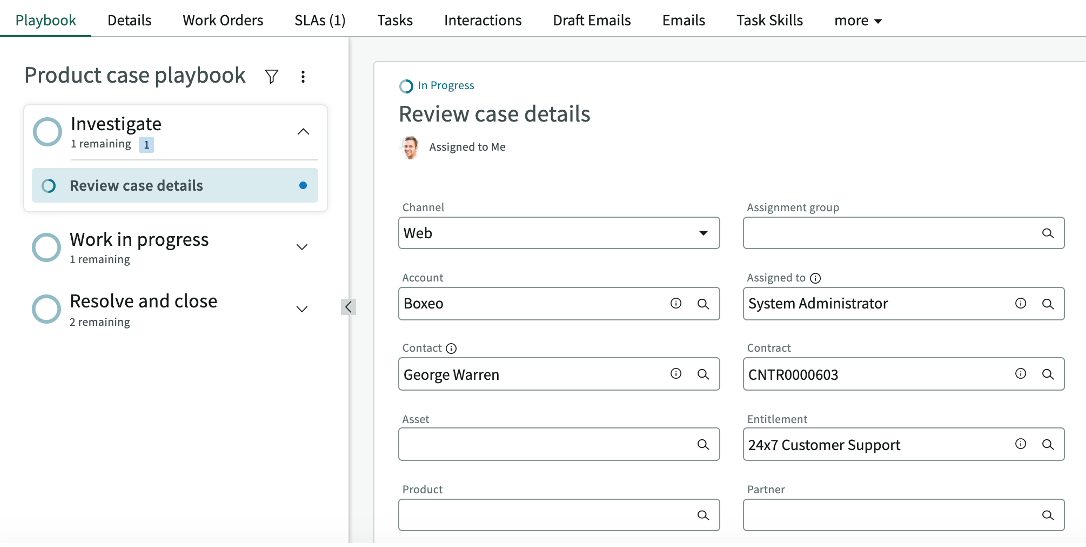This screenshot has height=547, width=1086.
Task: Switch to the Playbook tab
Action: click(46, 20)
